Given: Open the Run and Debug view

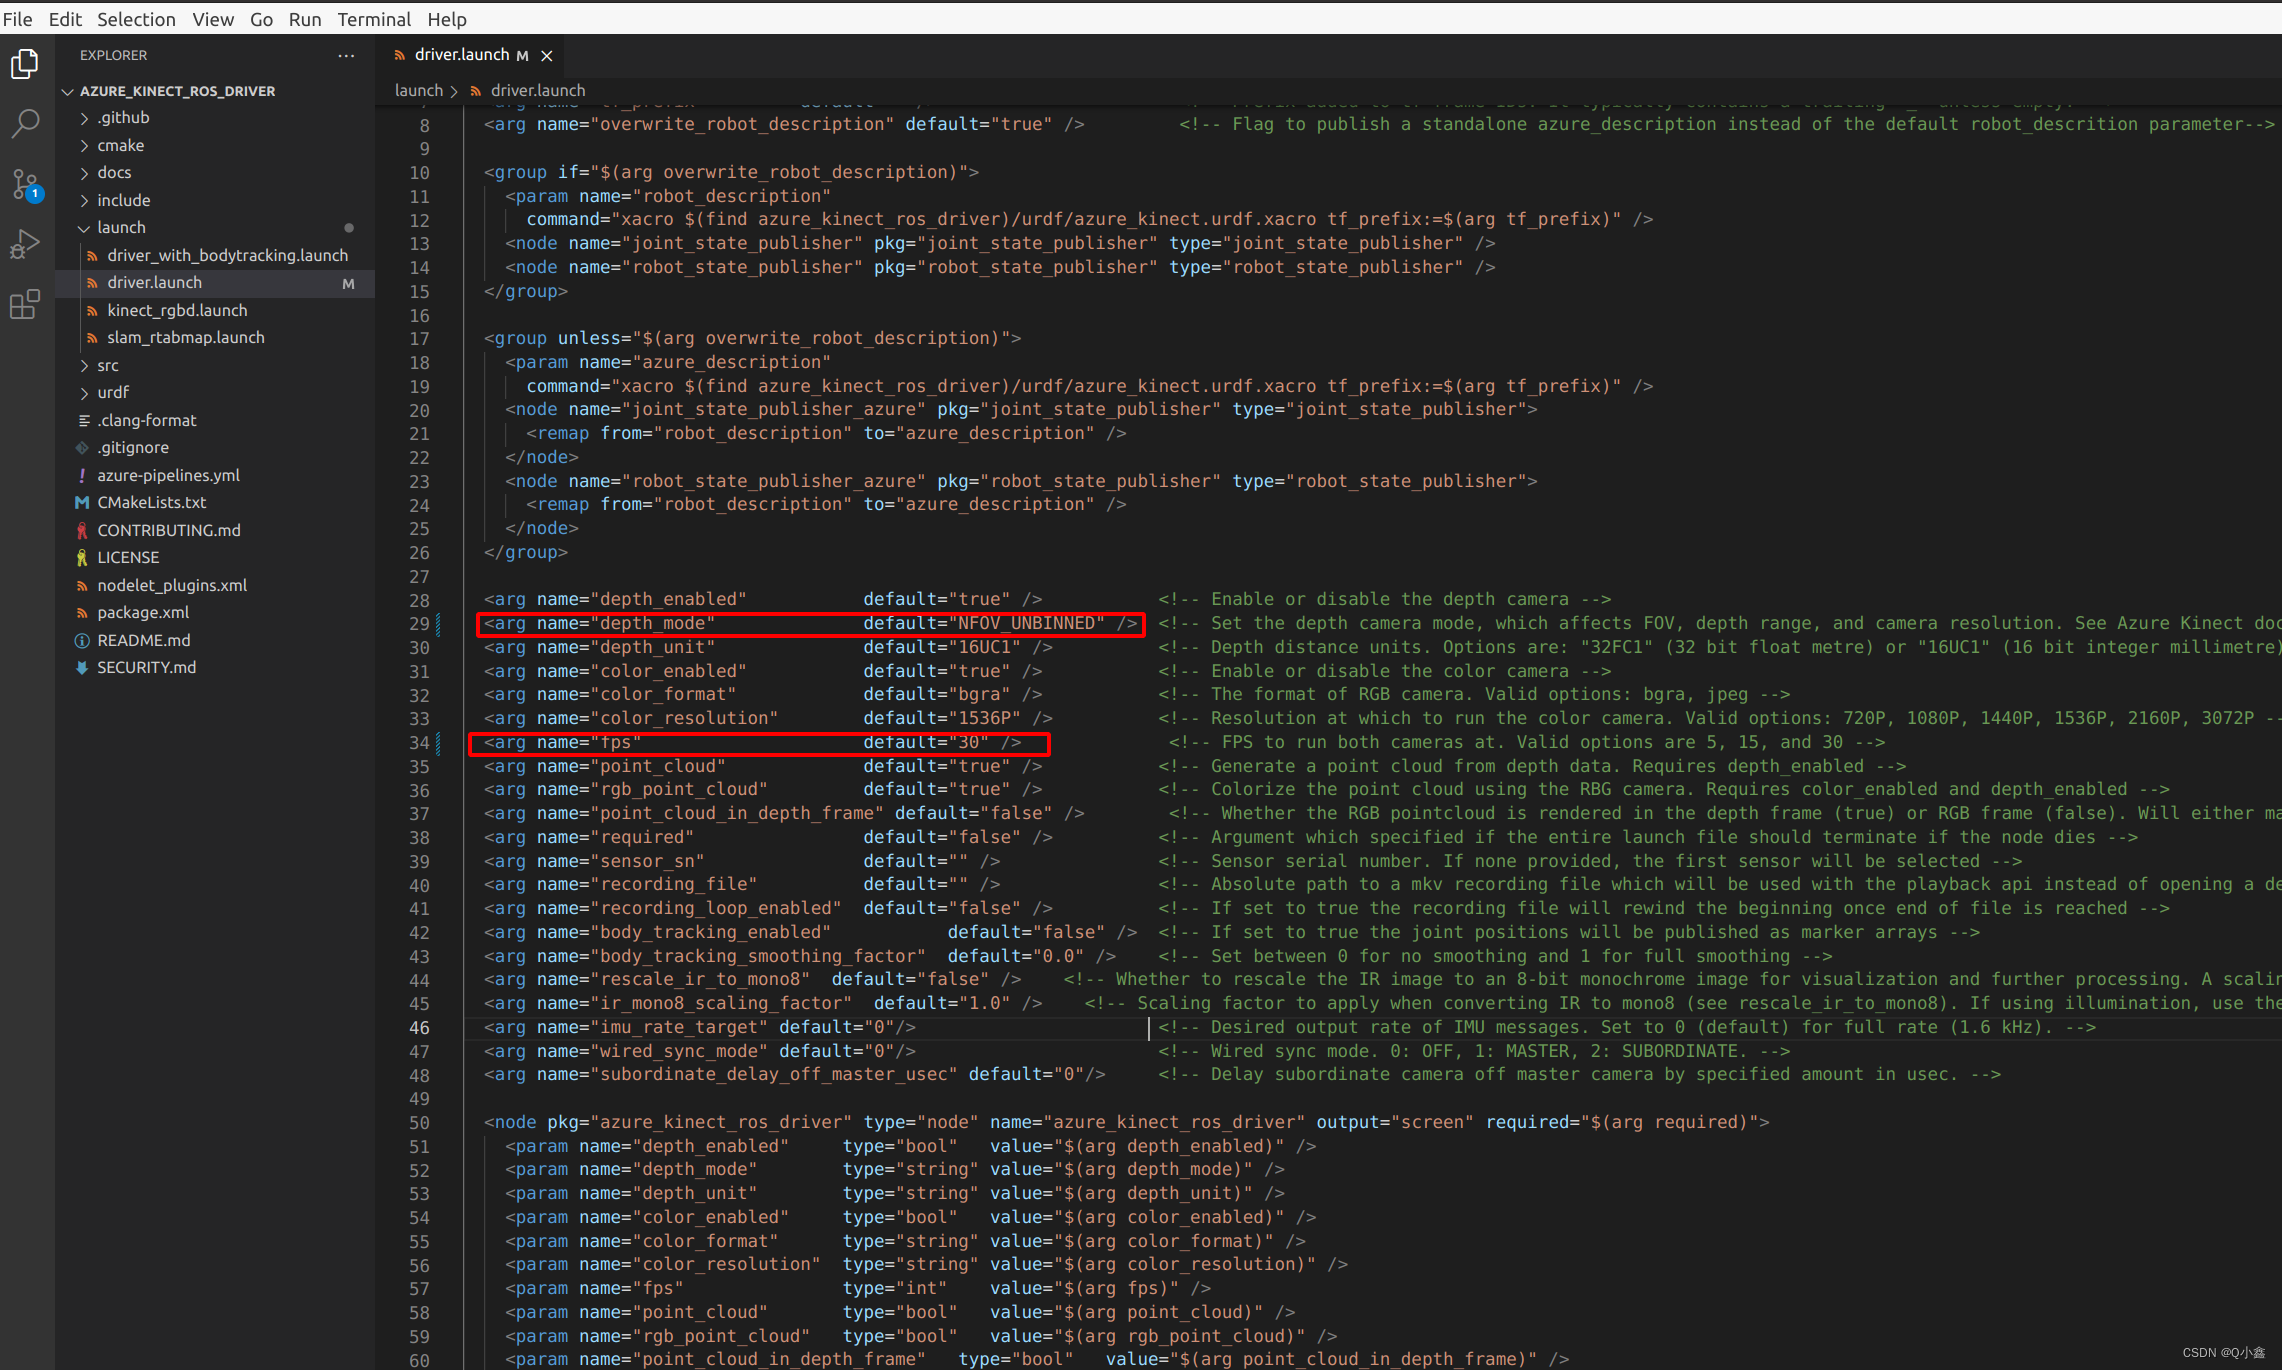Looking at the screenshot, I should coord(25,244).
